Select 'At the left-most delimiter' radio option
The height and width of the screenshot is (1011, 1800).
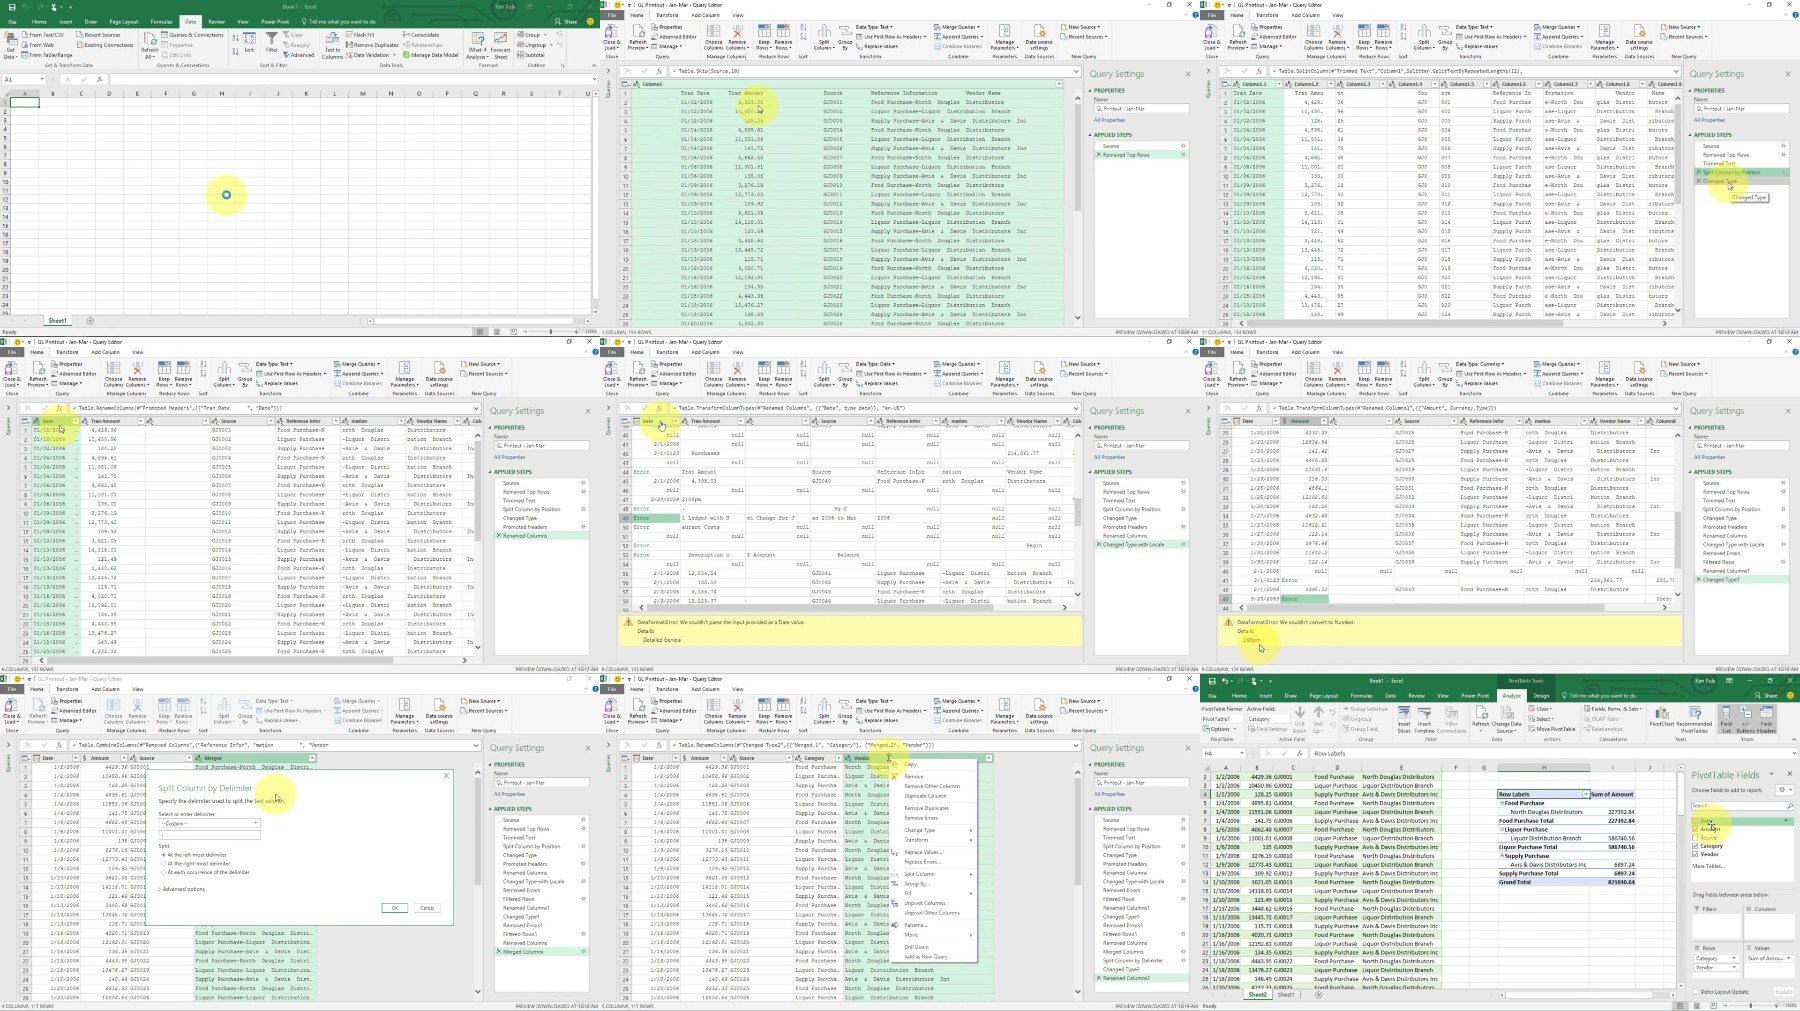[x=163, y=855]
